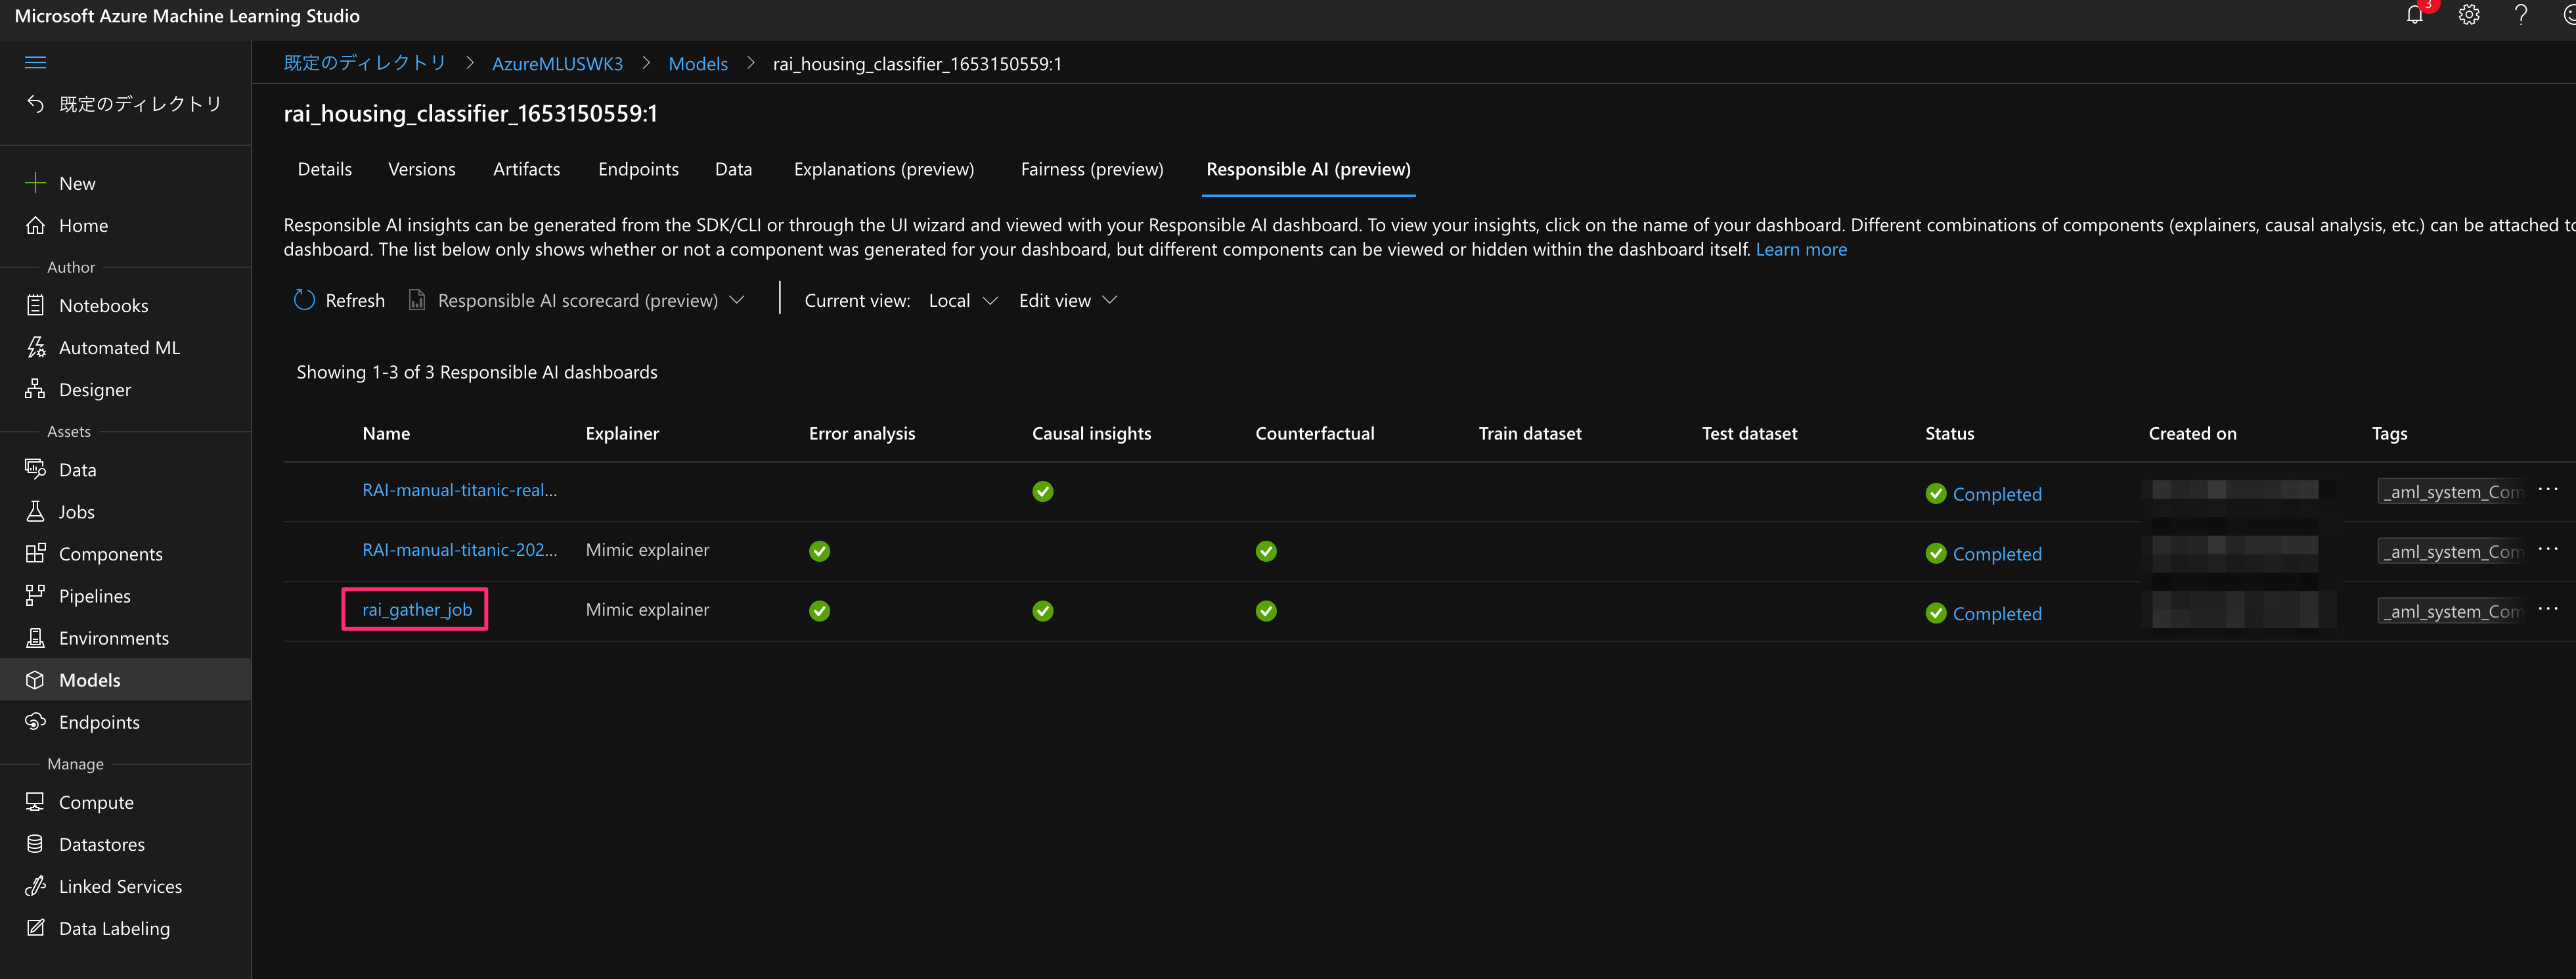Click the Refresh button
Image resolution: width=2576 pixels, height=979 pixels.
tap(340, 300)
